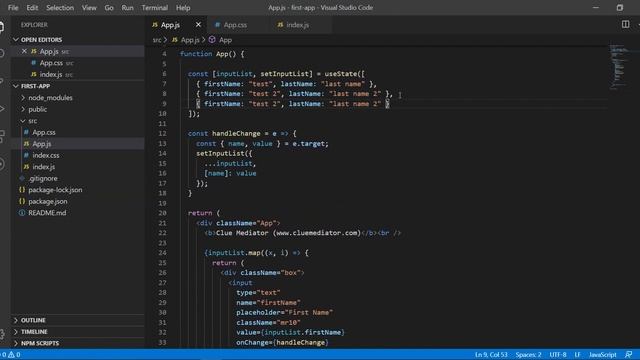Expand the Outline section
This screenshot has height=360, width=640.
tap(33, 320)
